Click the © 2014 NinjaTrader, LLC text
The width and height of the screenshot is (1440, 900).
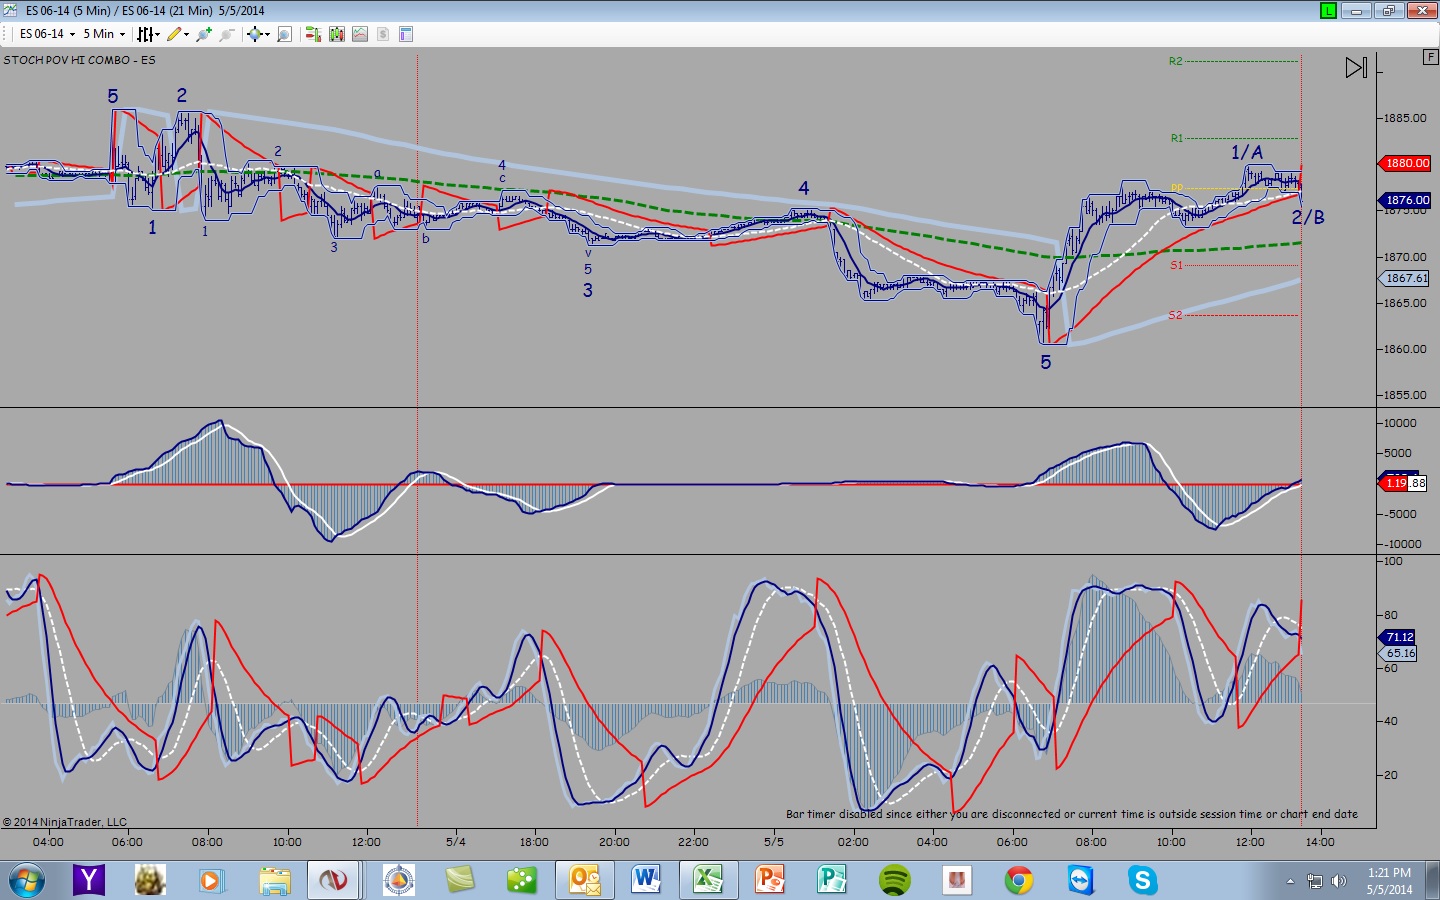click(x=65, y=822)
